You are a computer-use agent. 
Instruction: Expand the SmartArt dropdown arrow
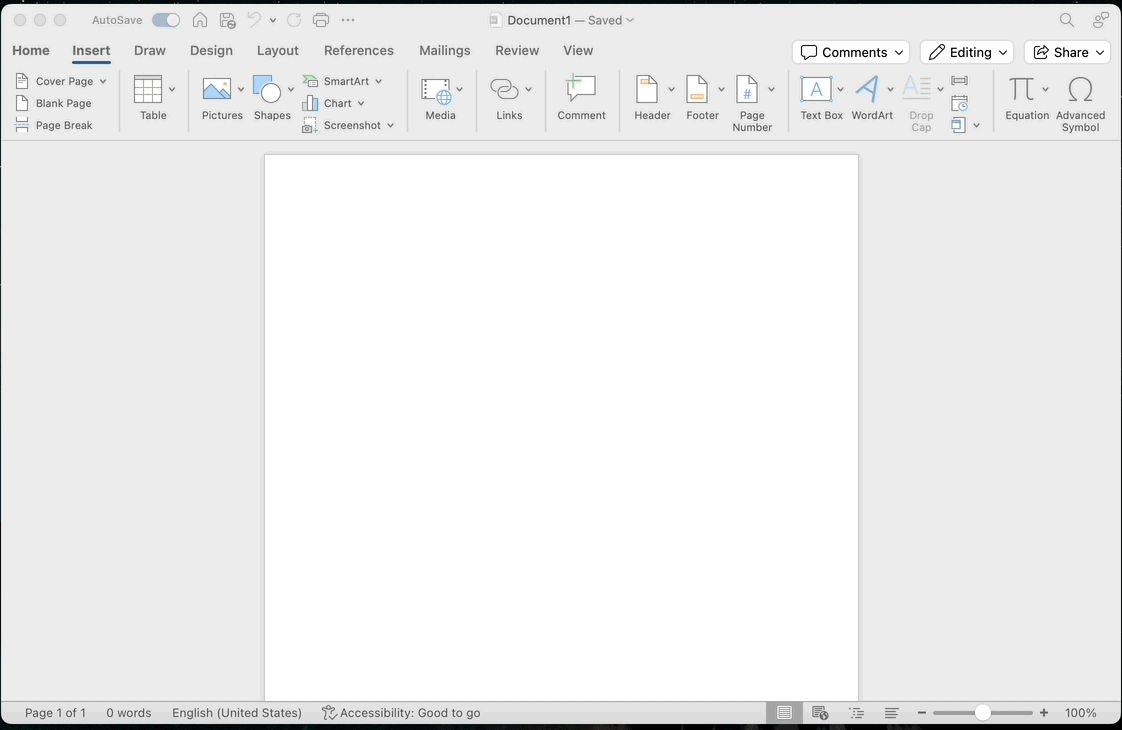379,81
